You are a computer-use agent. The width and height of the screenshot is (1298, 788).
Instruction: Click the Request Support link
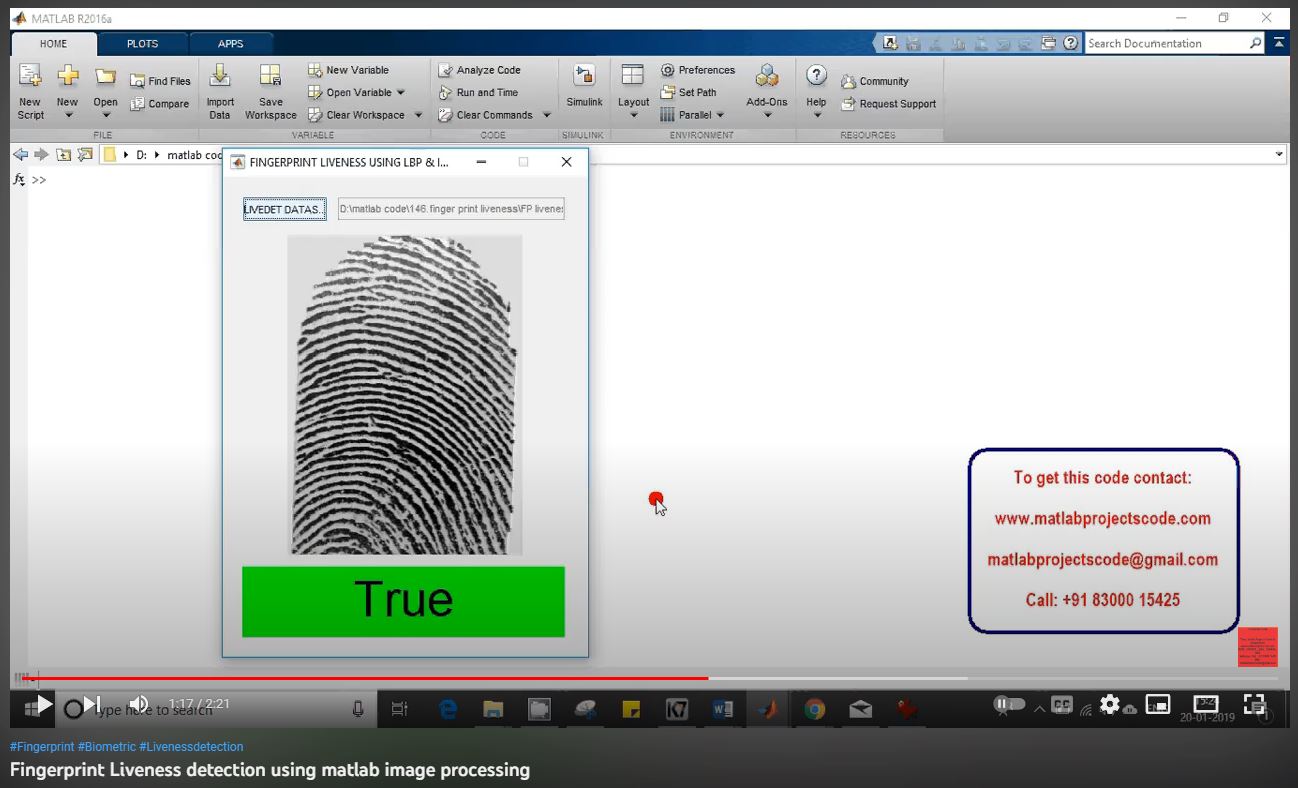click(897, 104)
